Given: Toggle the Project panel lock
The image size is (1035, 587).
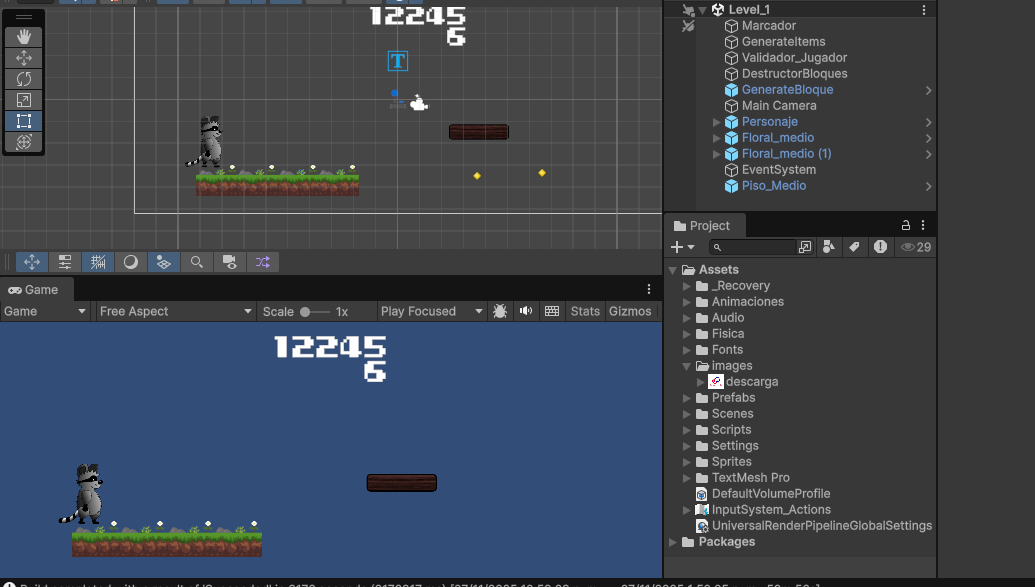Looking at the screenshot, I should [906, 225].
